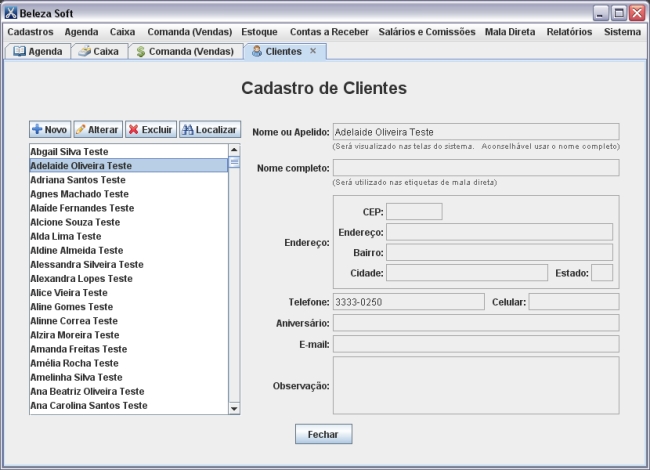Click the Nome ou Apelido field
The width and height of the screenshot is (650, 470).
(x=476, y=132)
